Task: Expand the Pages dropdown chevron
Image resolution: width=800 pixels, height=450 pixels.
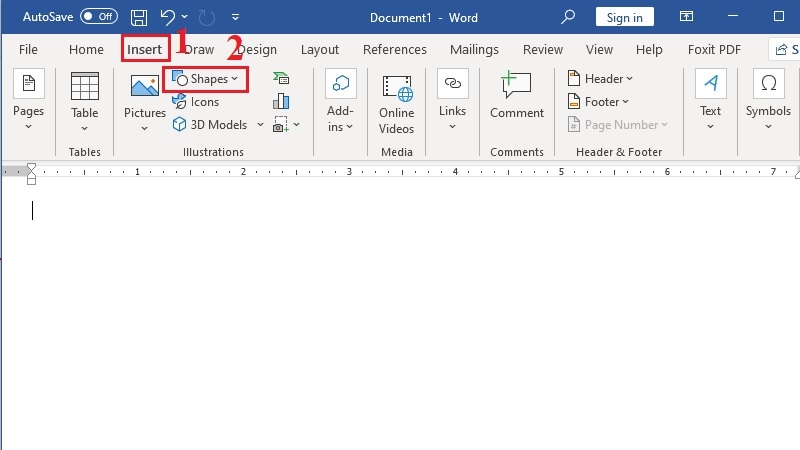Action: [29, 127]
